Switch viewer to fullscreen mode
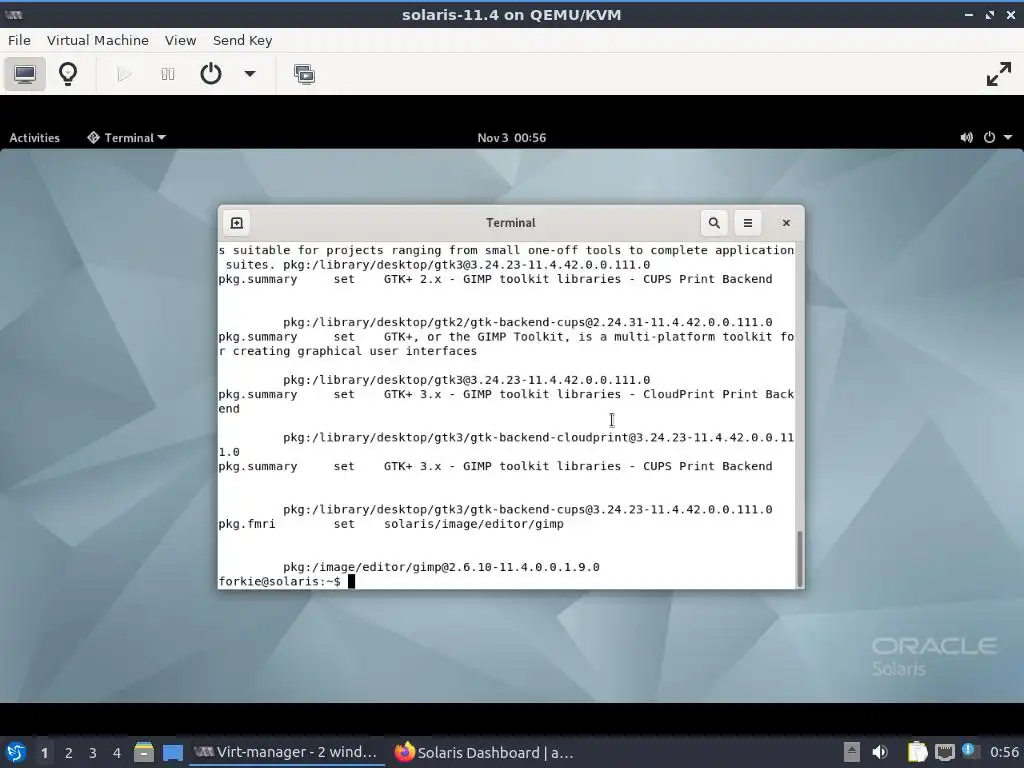This screenshot has width=1024, height=768. pyautogui.click(x=999, y=74)
